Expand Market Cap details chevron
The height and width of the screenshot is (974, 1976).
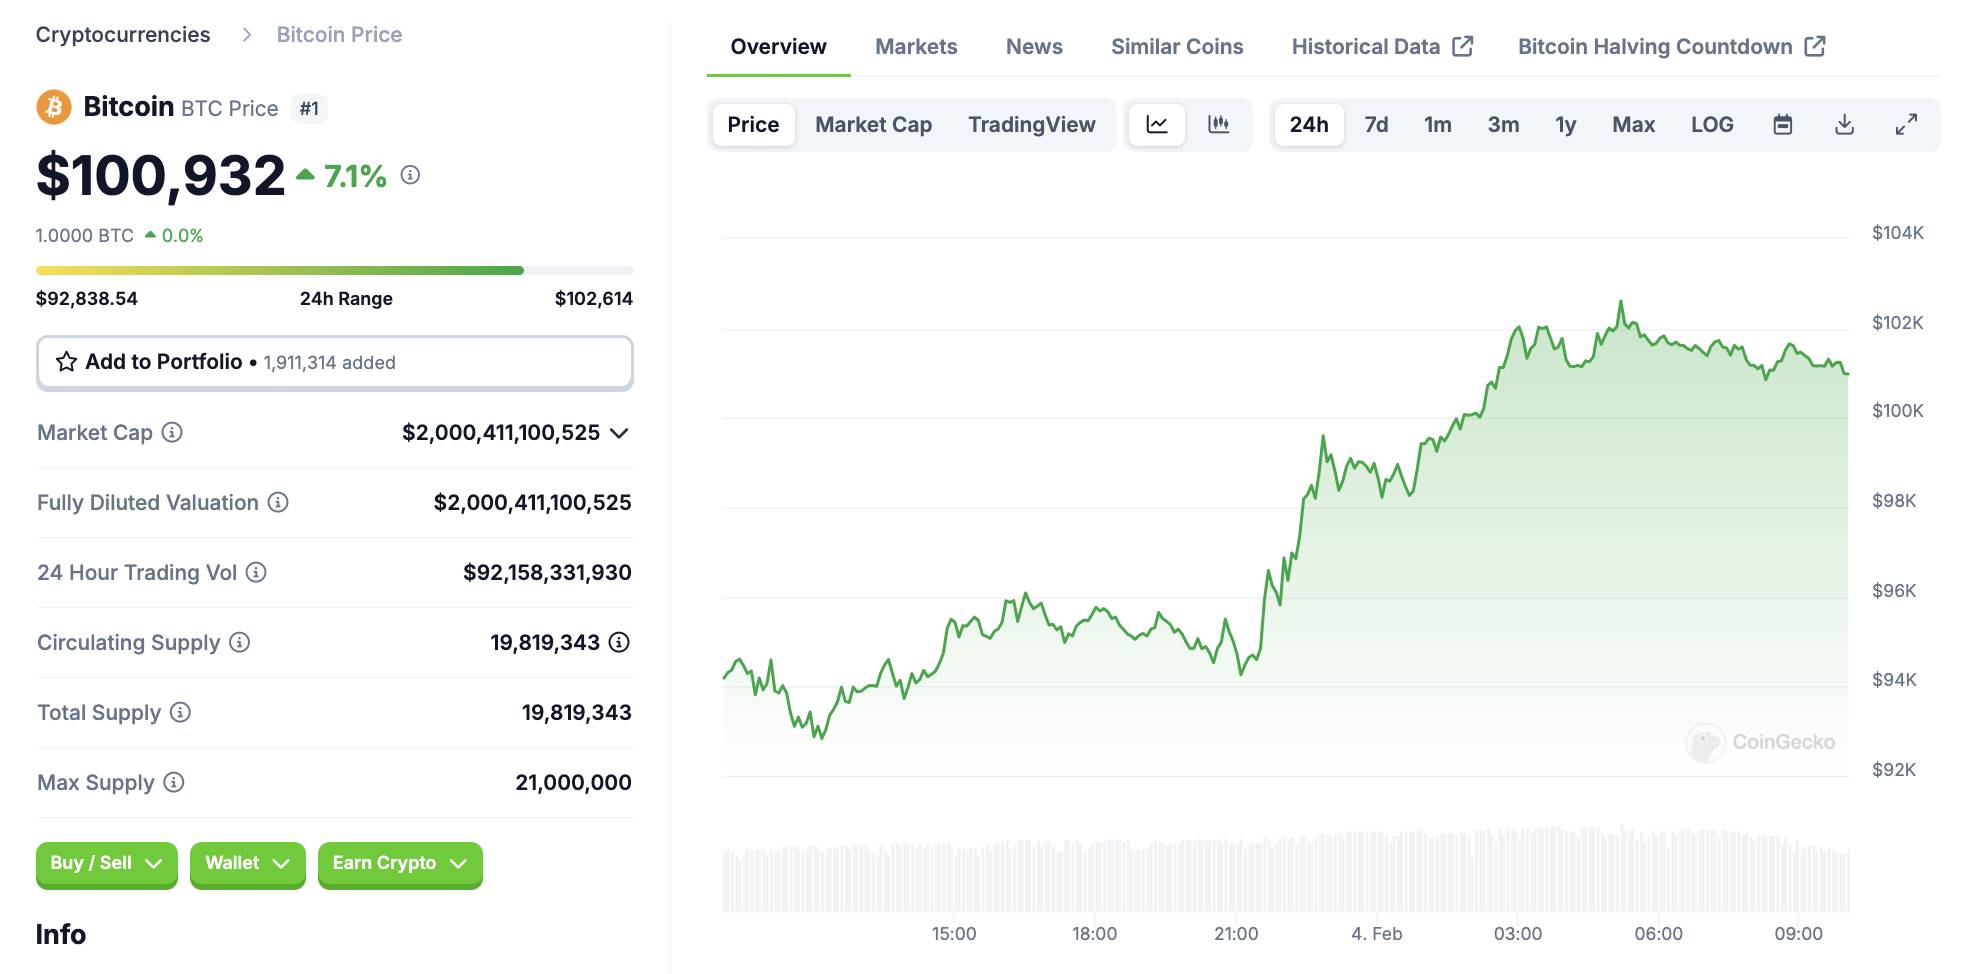(619, 433)
